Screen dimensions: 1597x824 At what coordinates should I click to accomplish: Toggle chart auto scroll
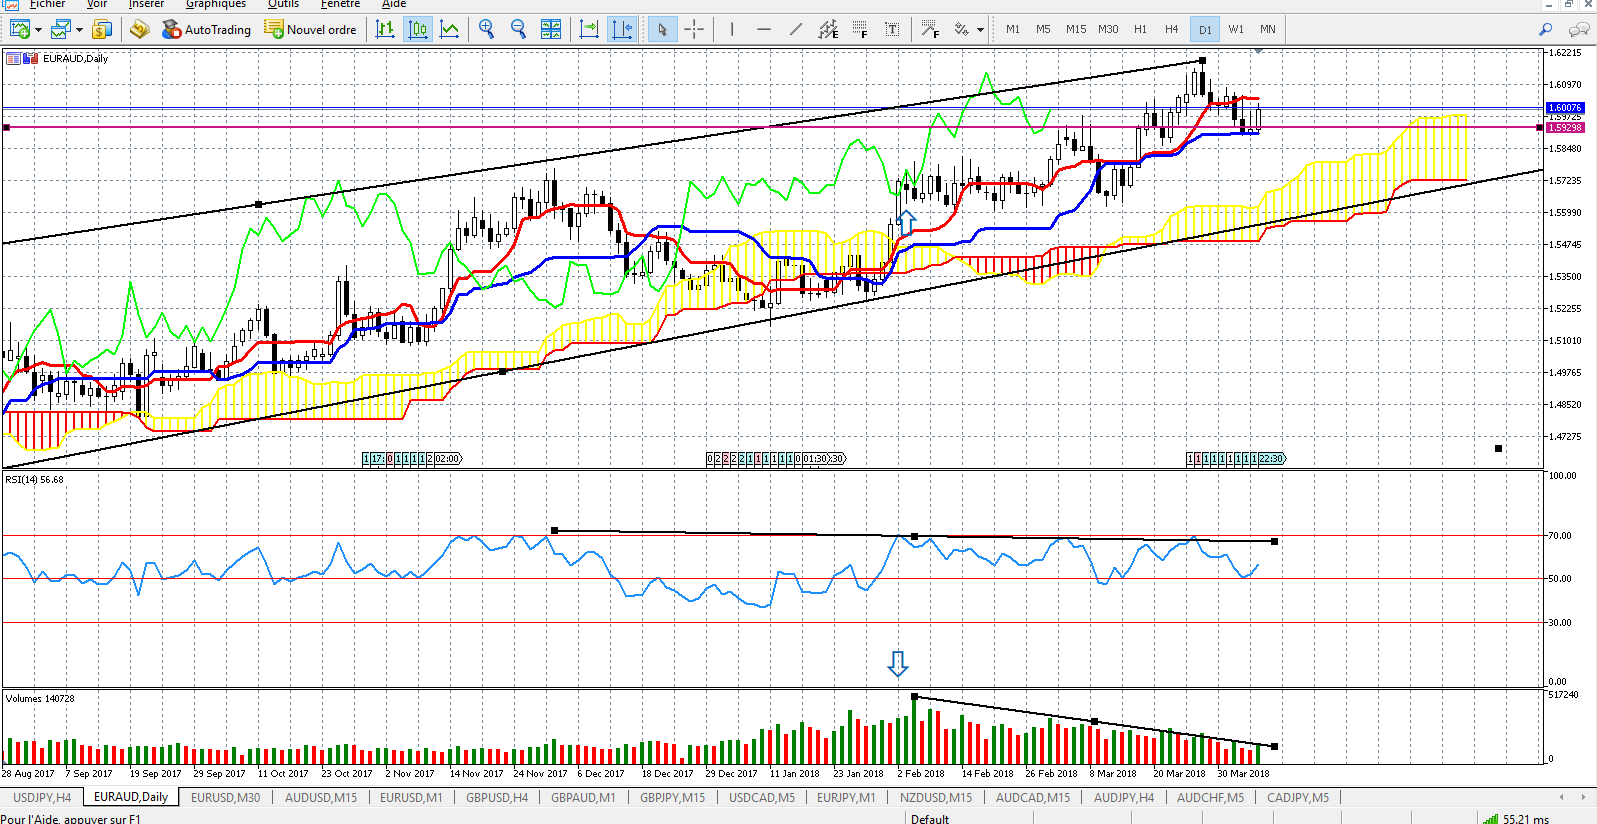pyautogui.click(x=589, y=29)
